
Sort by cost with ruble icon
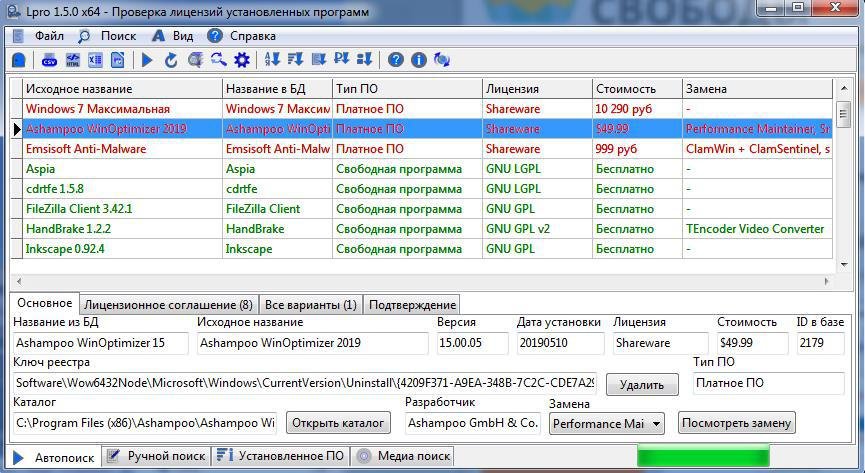click(x=341, y=60)
